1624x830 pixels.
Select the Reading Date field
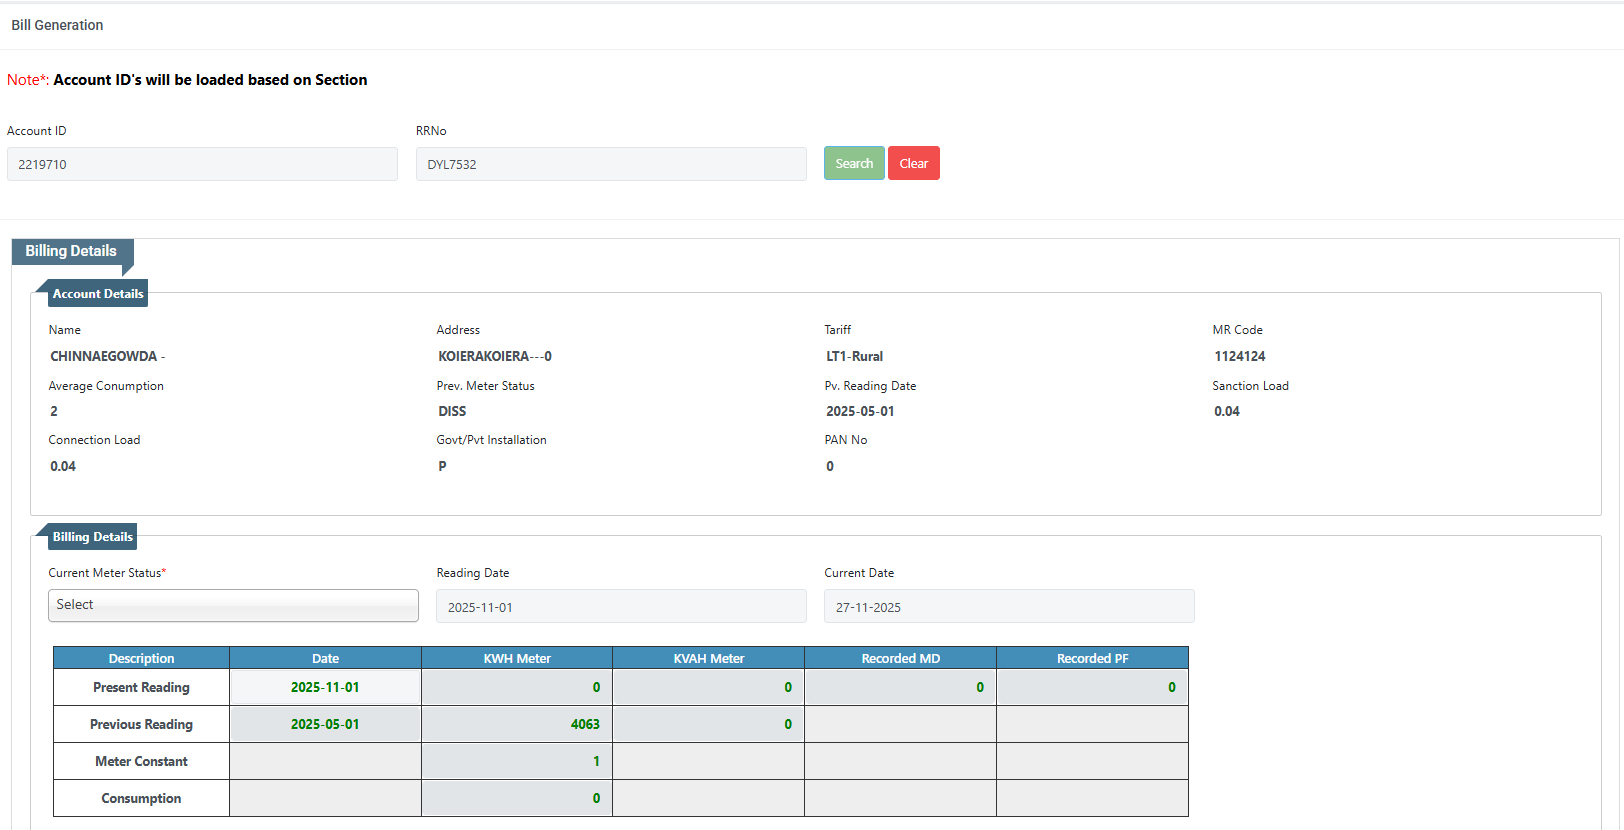click(621, 607)
